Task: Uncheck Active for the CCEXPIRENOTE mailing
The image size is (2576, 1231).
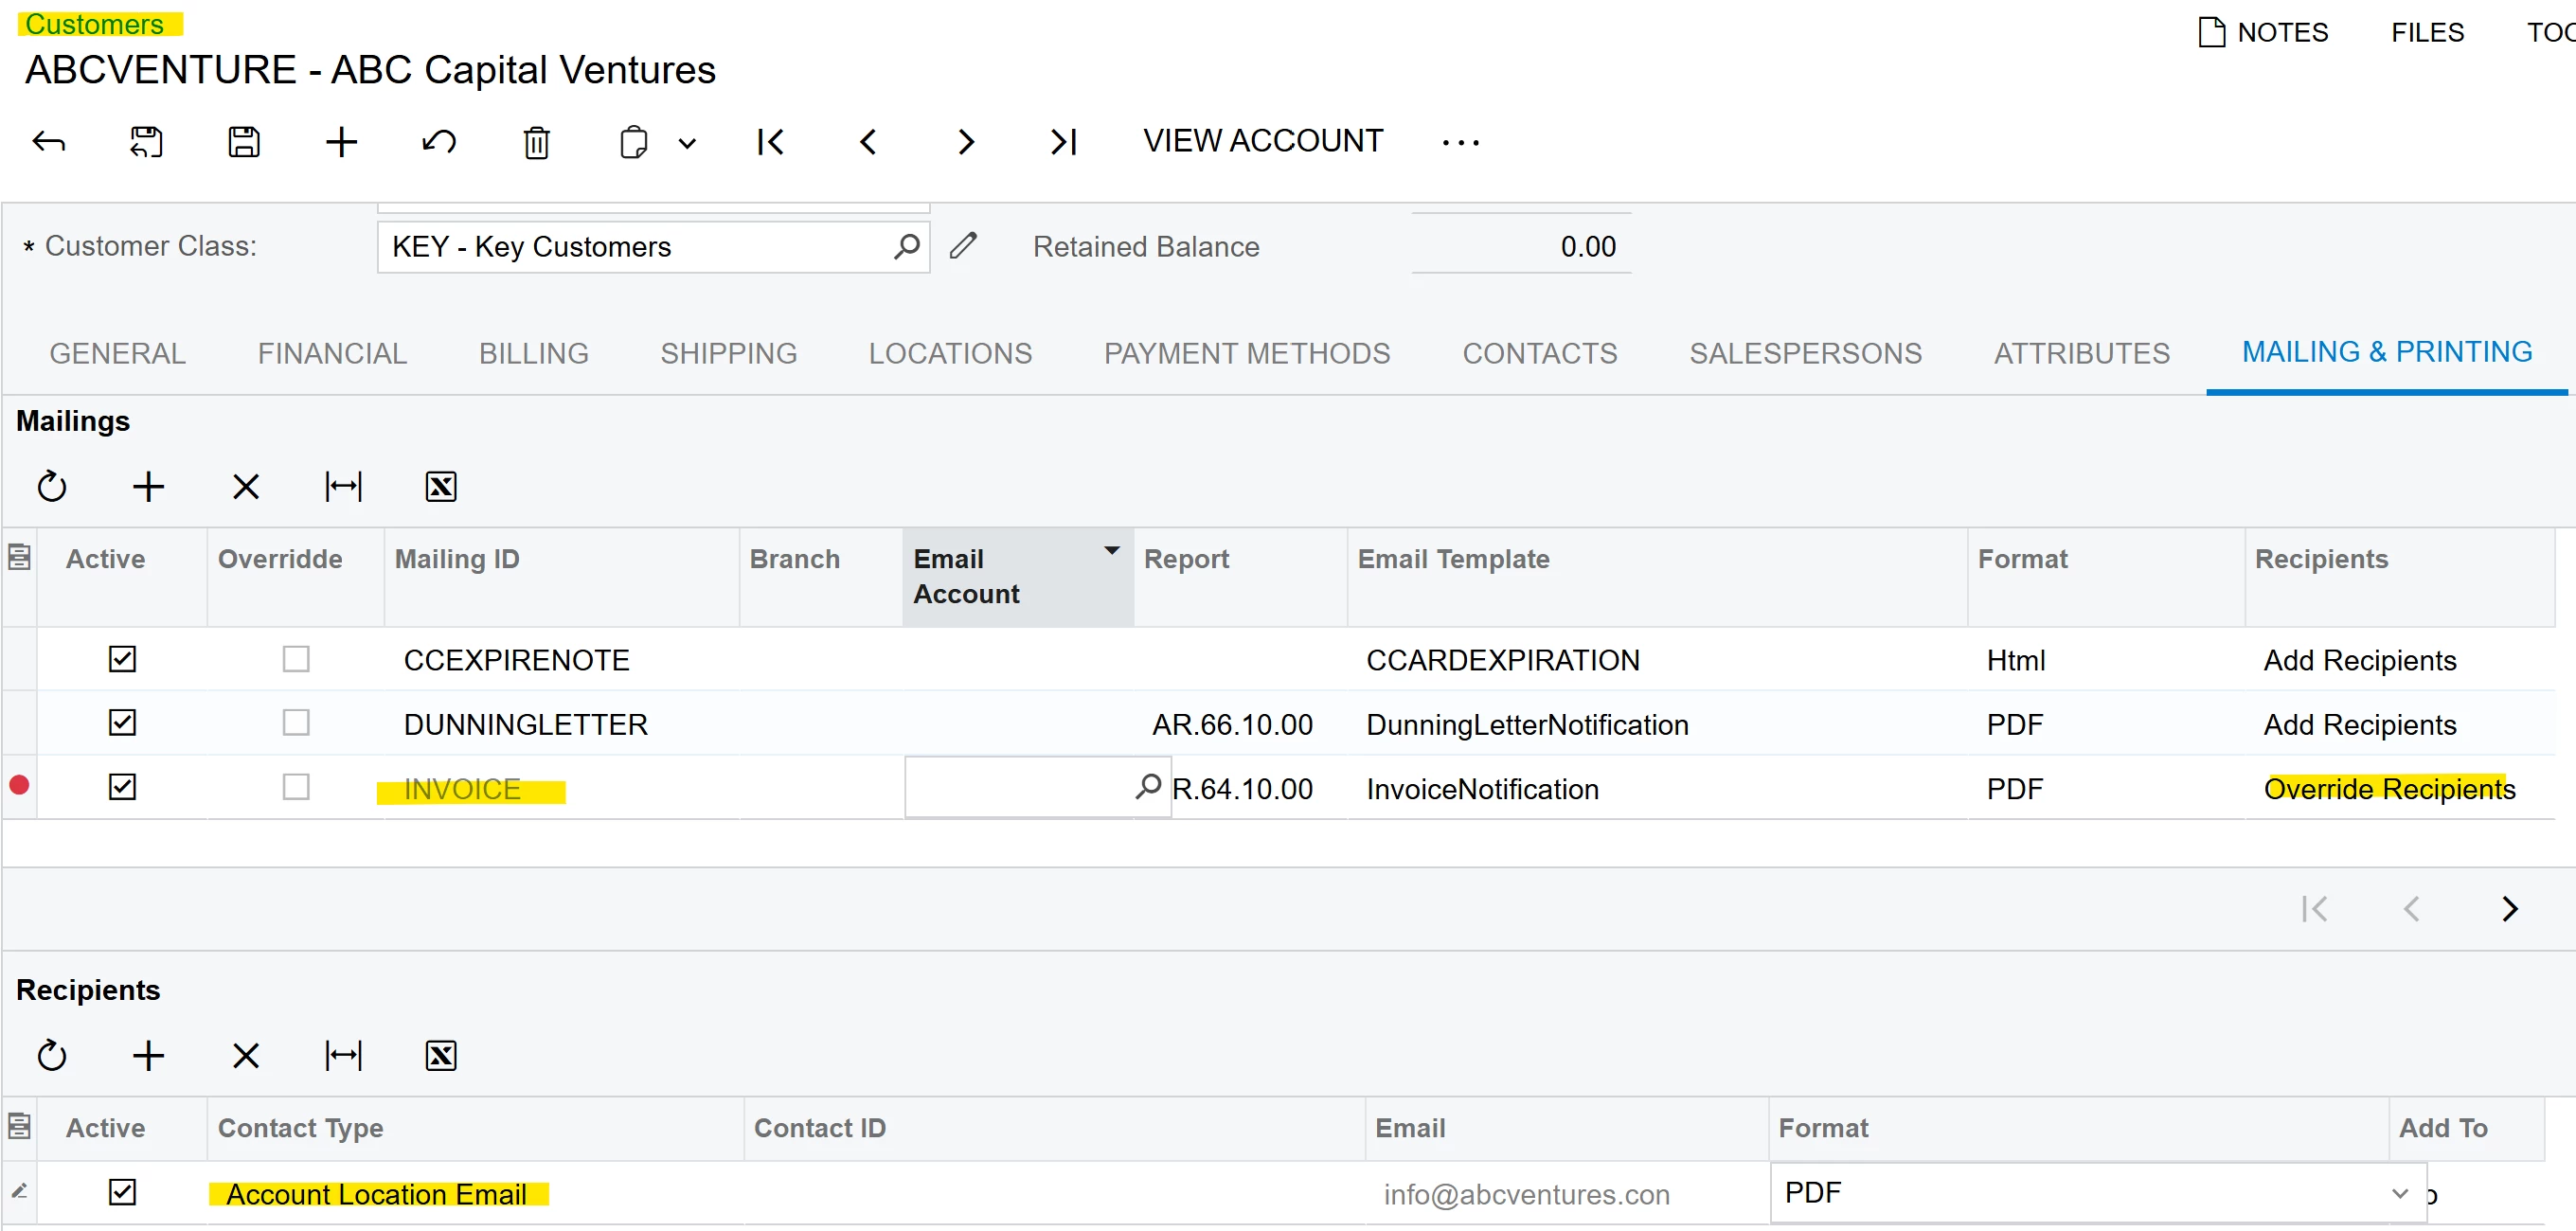Action: (x=122, y=659)
